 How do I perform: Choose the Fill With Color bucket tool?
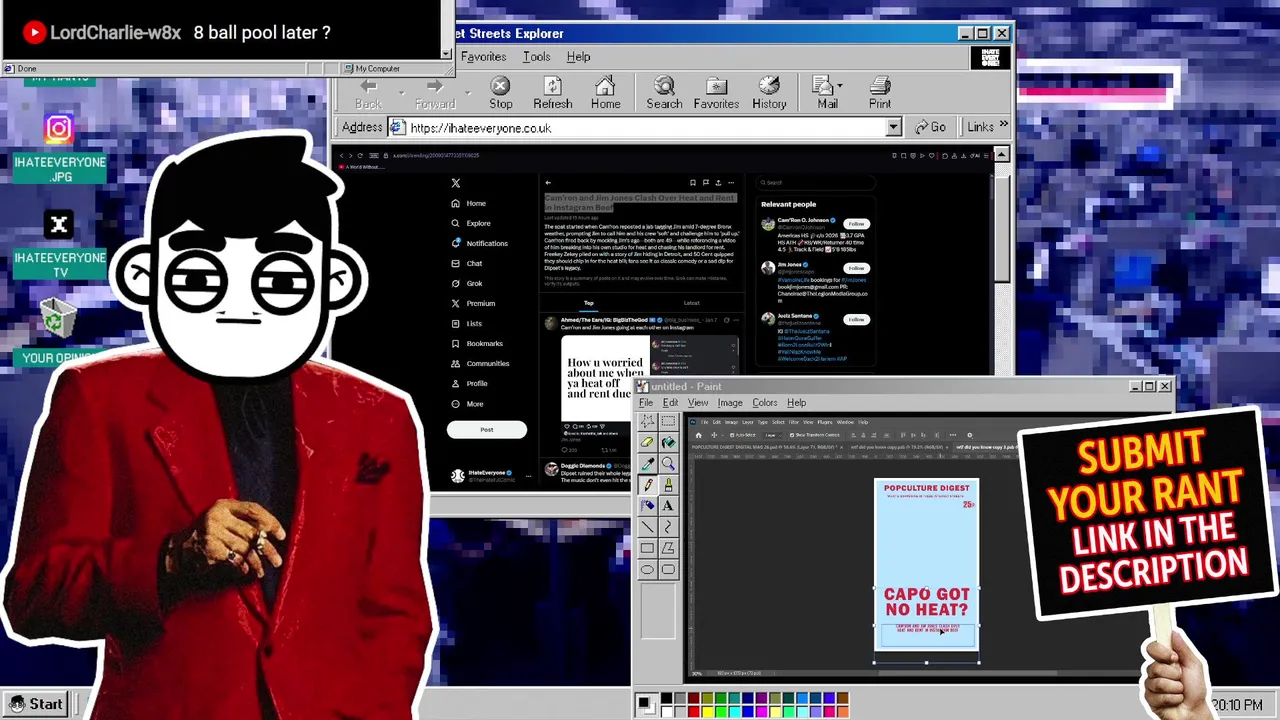coord(668,443)
